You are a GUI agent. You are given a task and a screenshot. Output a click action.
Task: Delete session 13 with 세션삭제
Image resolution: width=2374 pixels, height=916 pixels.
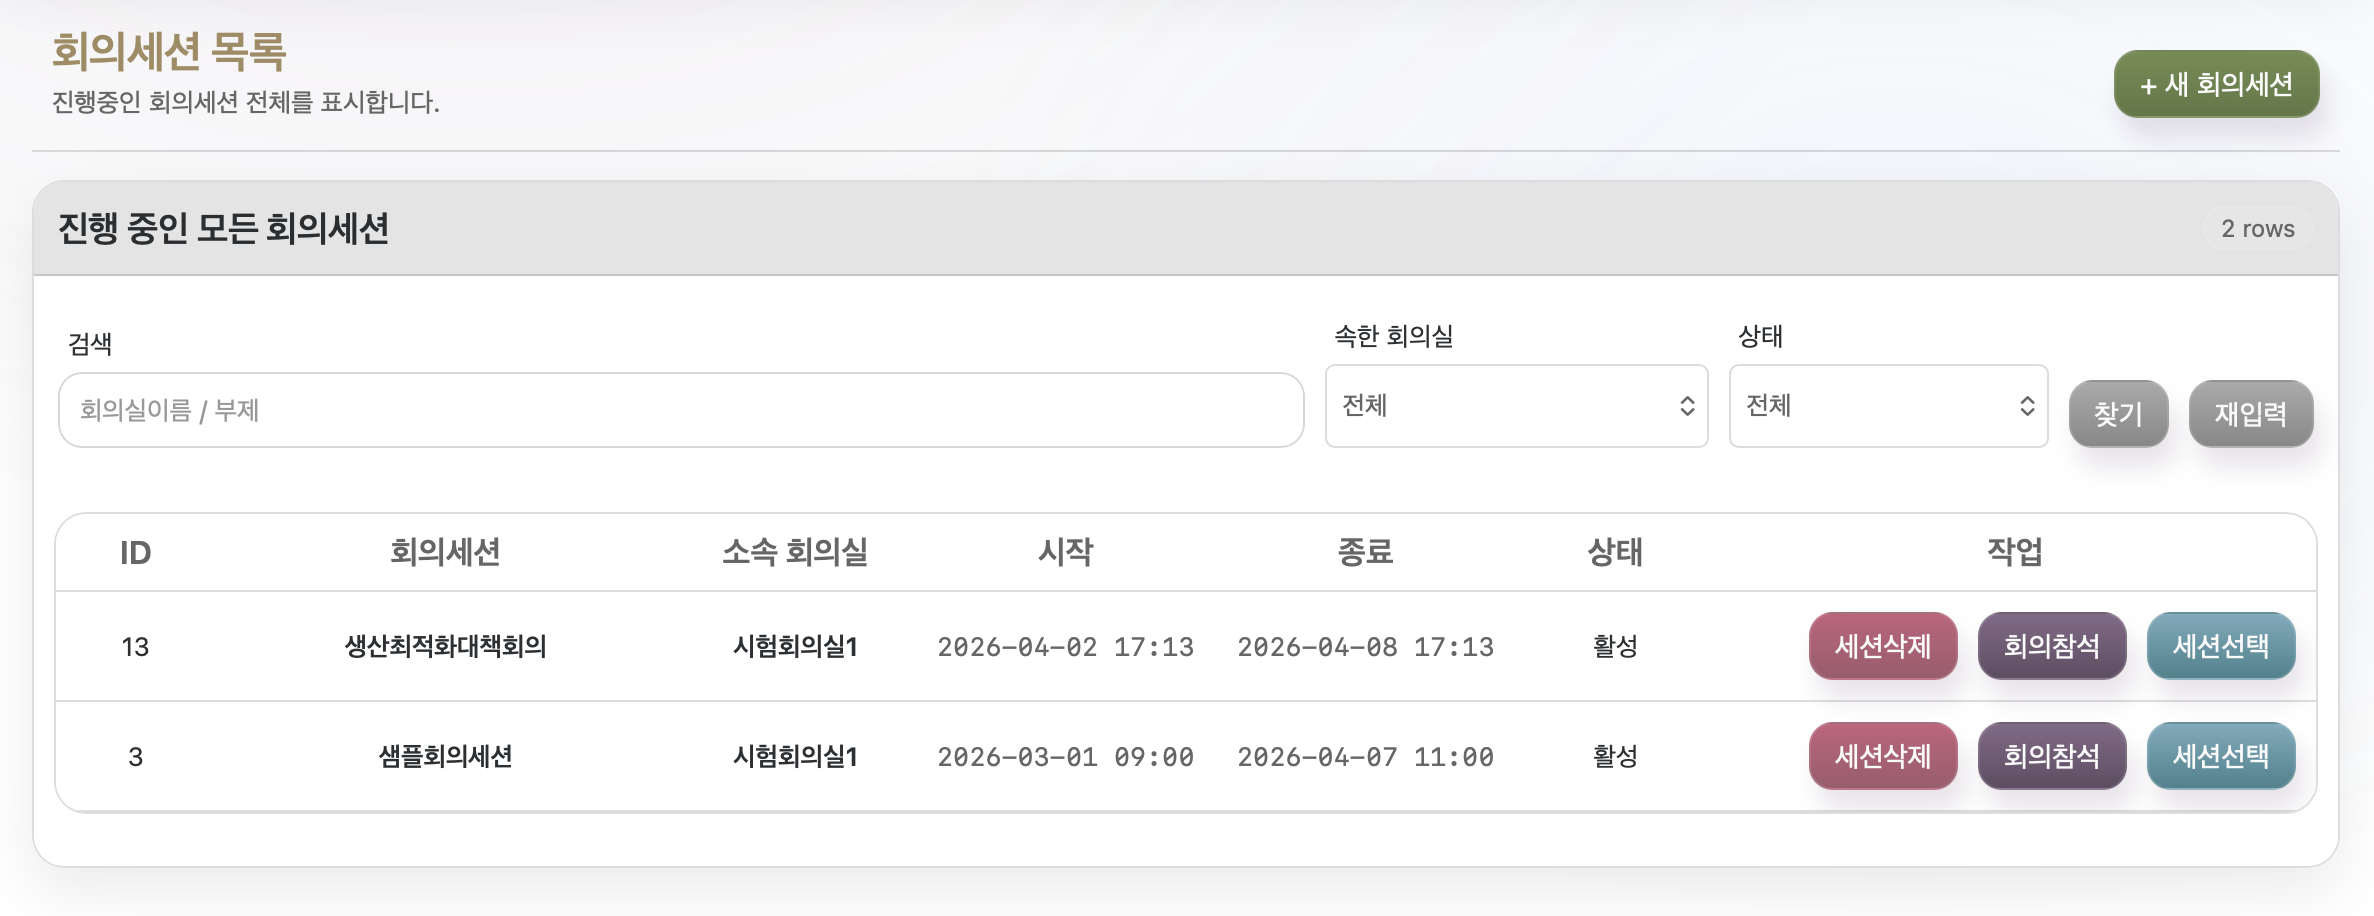1882,646
